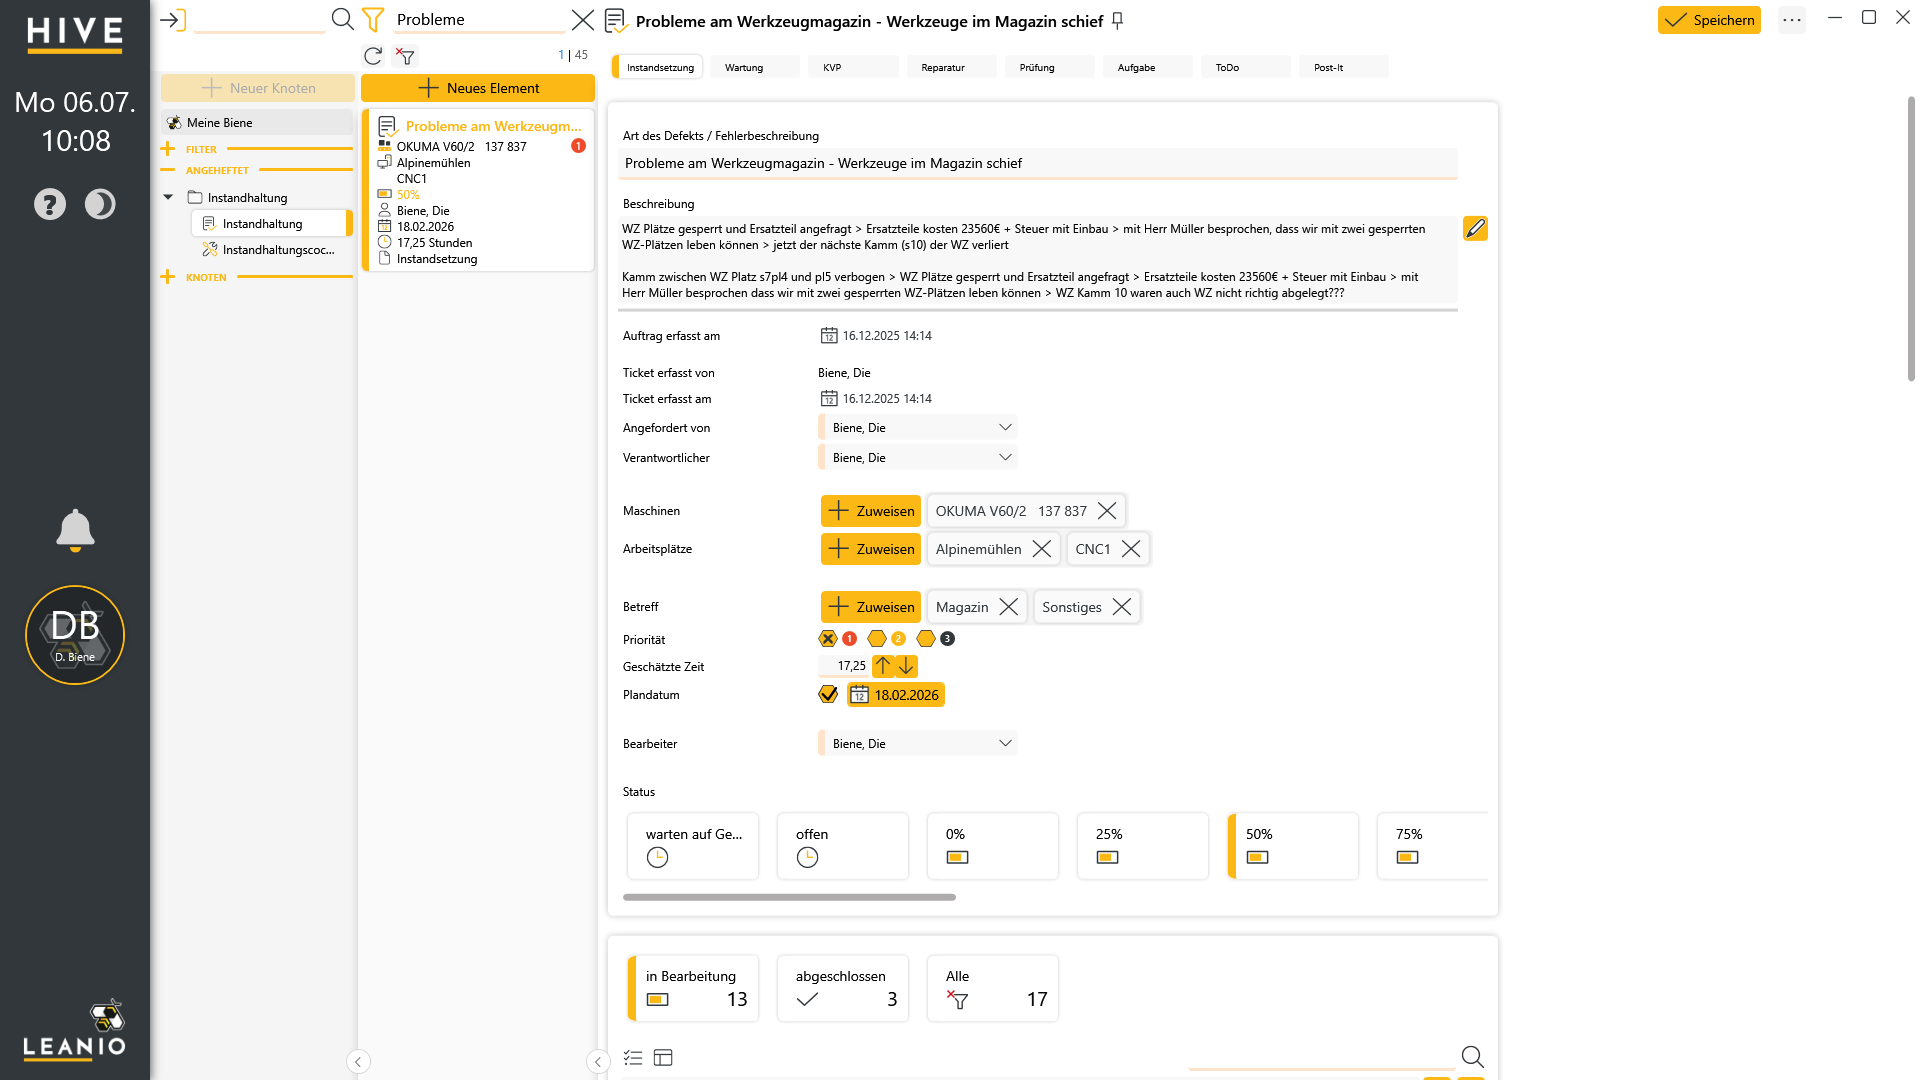This screenshot has height=1080, width=1920.
Task: Collapse the left tree panel chevron
Action: point(358,1062)
